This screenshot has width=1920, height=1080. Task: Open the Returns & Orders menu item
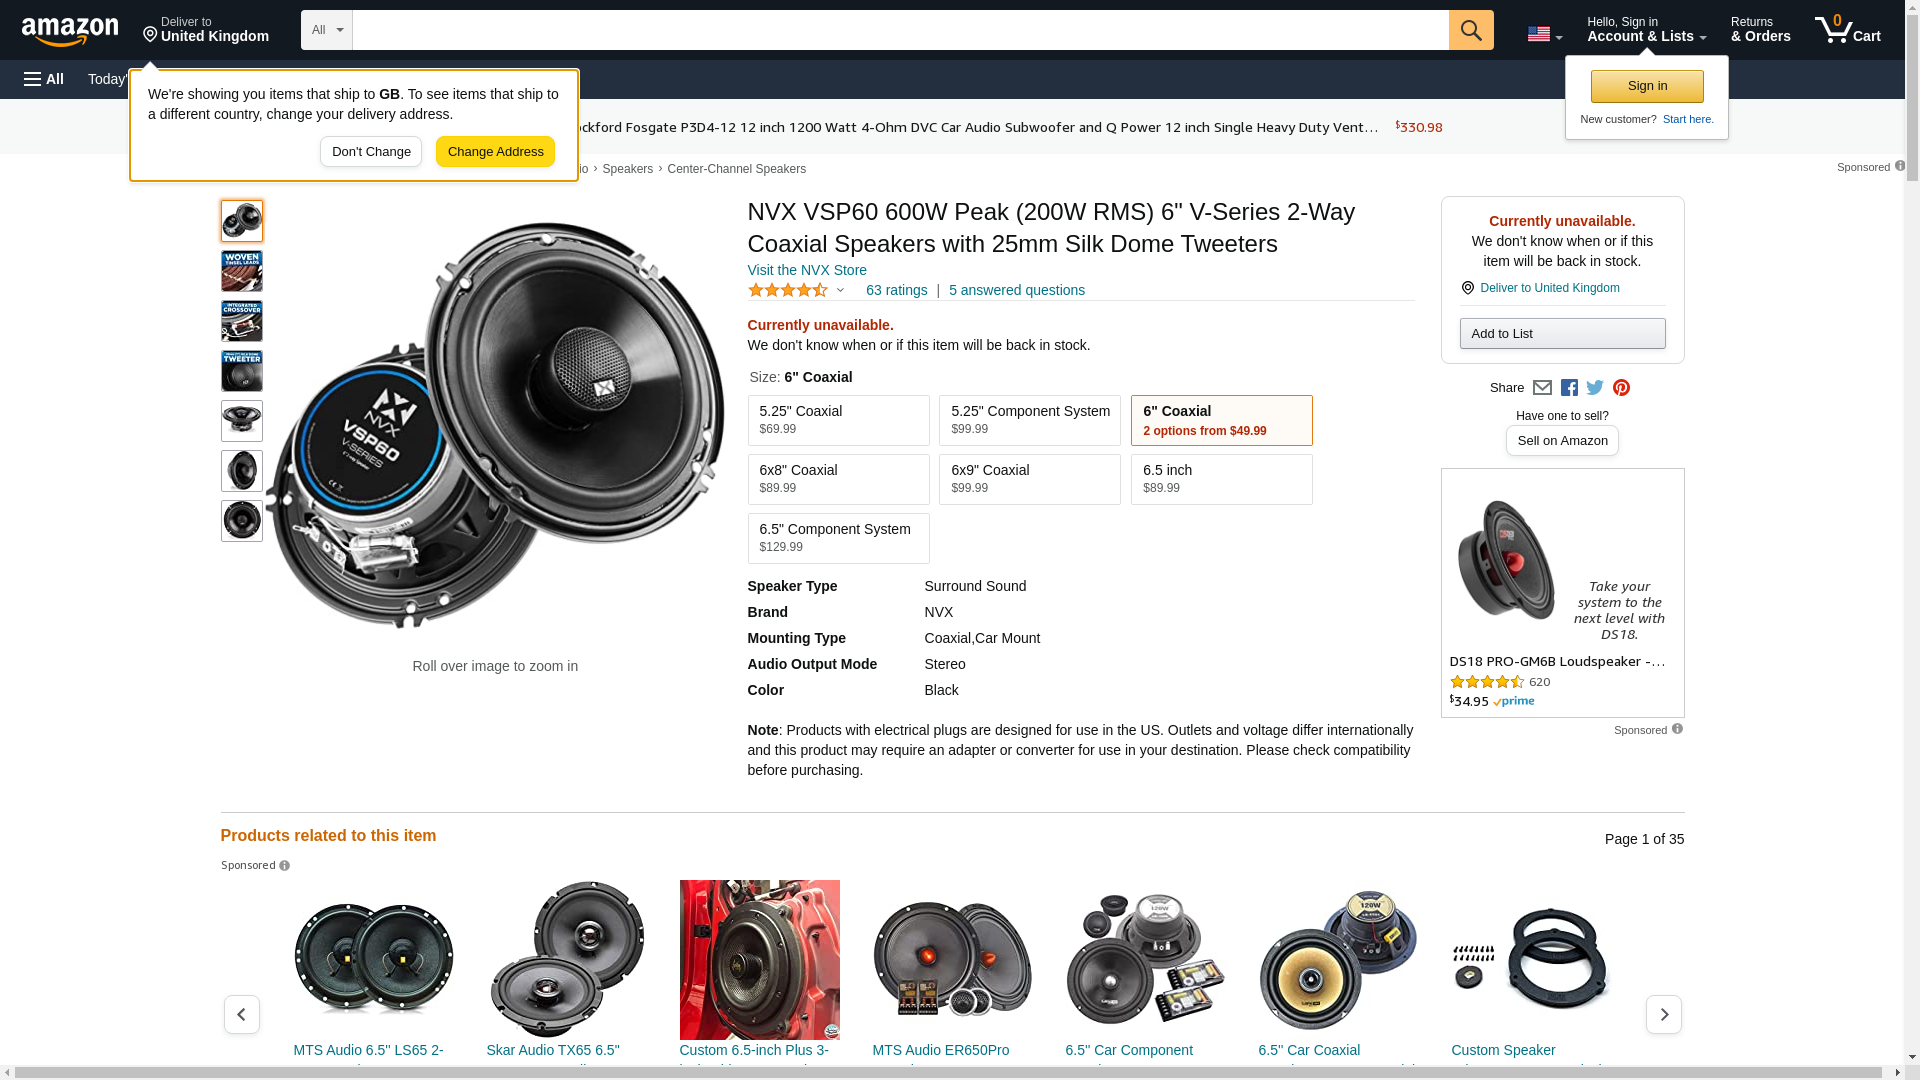point(1760,30)
